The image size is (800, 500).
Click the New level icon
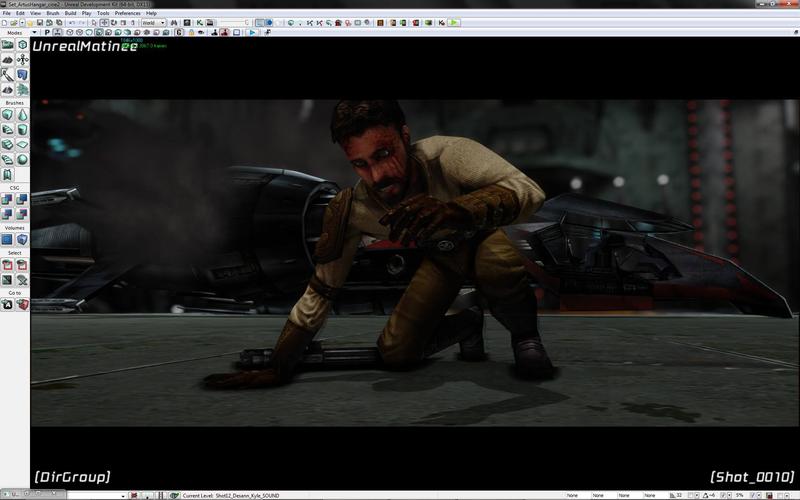click(x=5, y=23)
